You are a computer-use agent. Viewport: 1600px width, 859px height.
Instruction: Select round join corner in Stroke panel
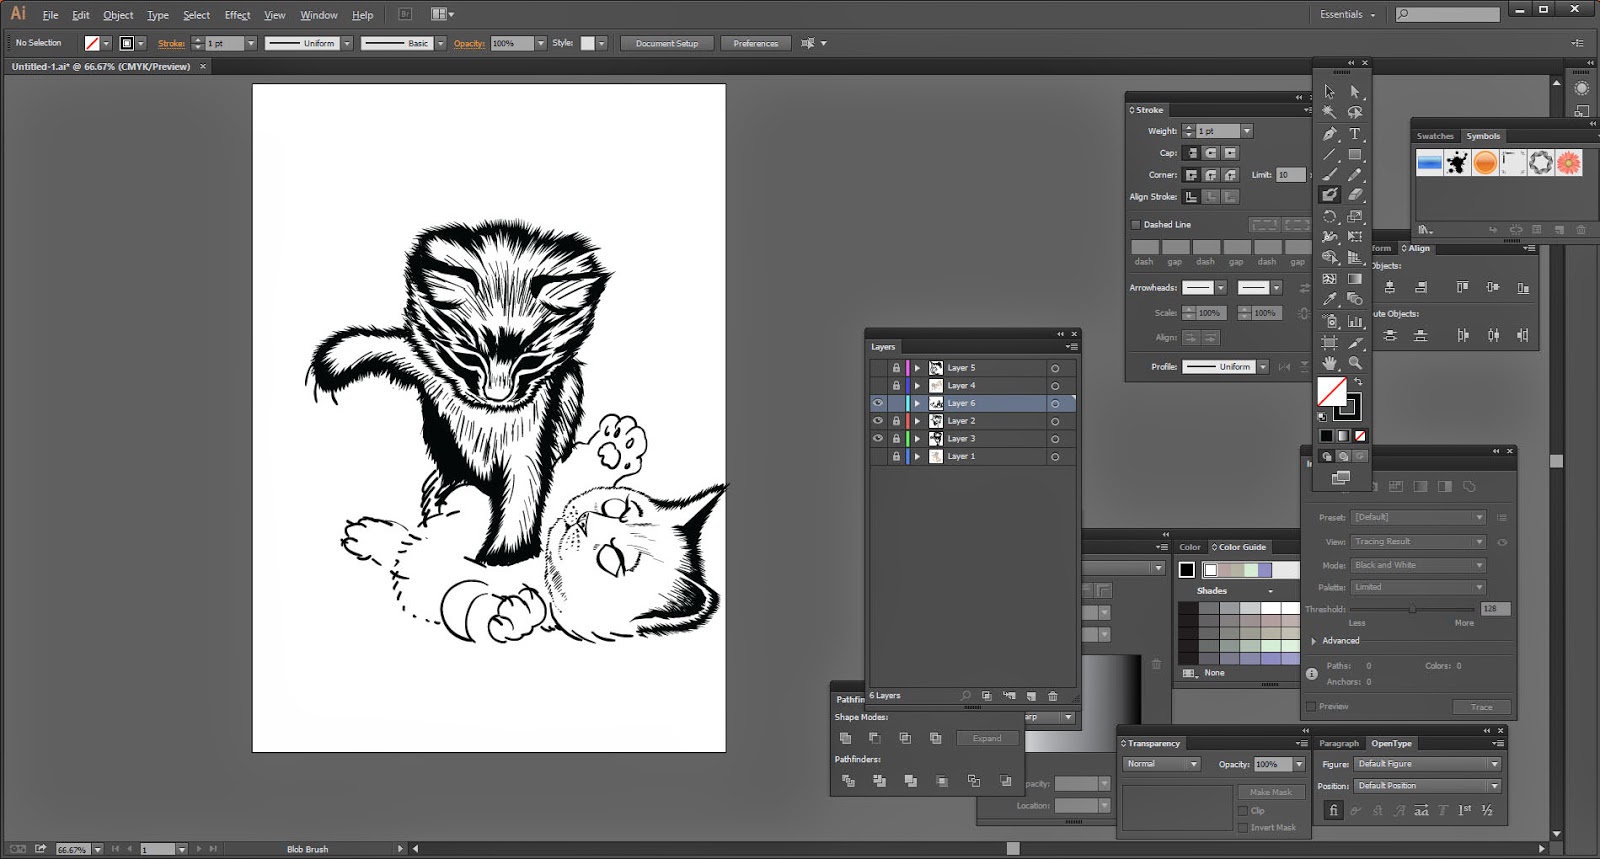[1211, 175]
